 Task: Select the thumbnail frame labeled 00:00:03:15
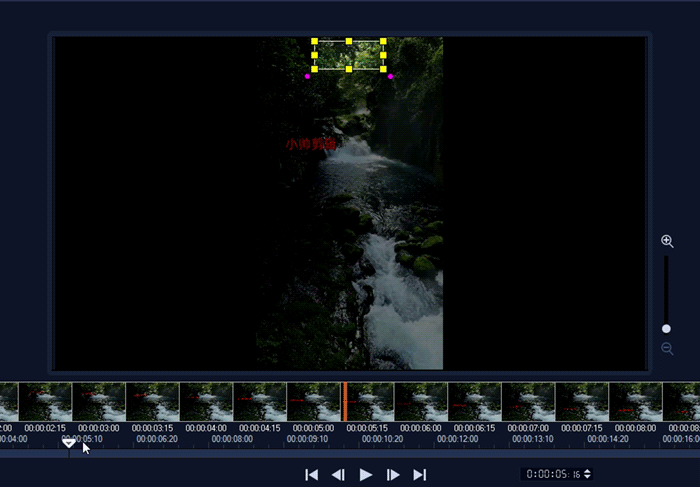coord(152,401)
